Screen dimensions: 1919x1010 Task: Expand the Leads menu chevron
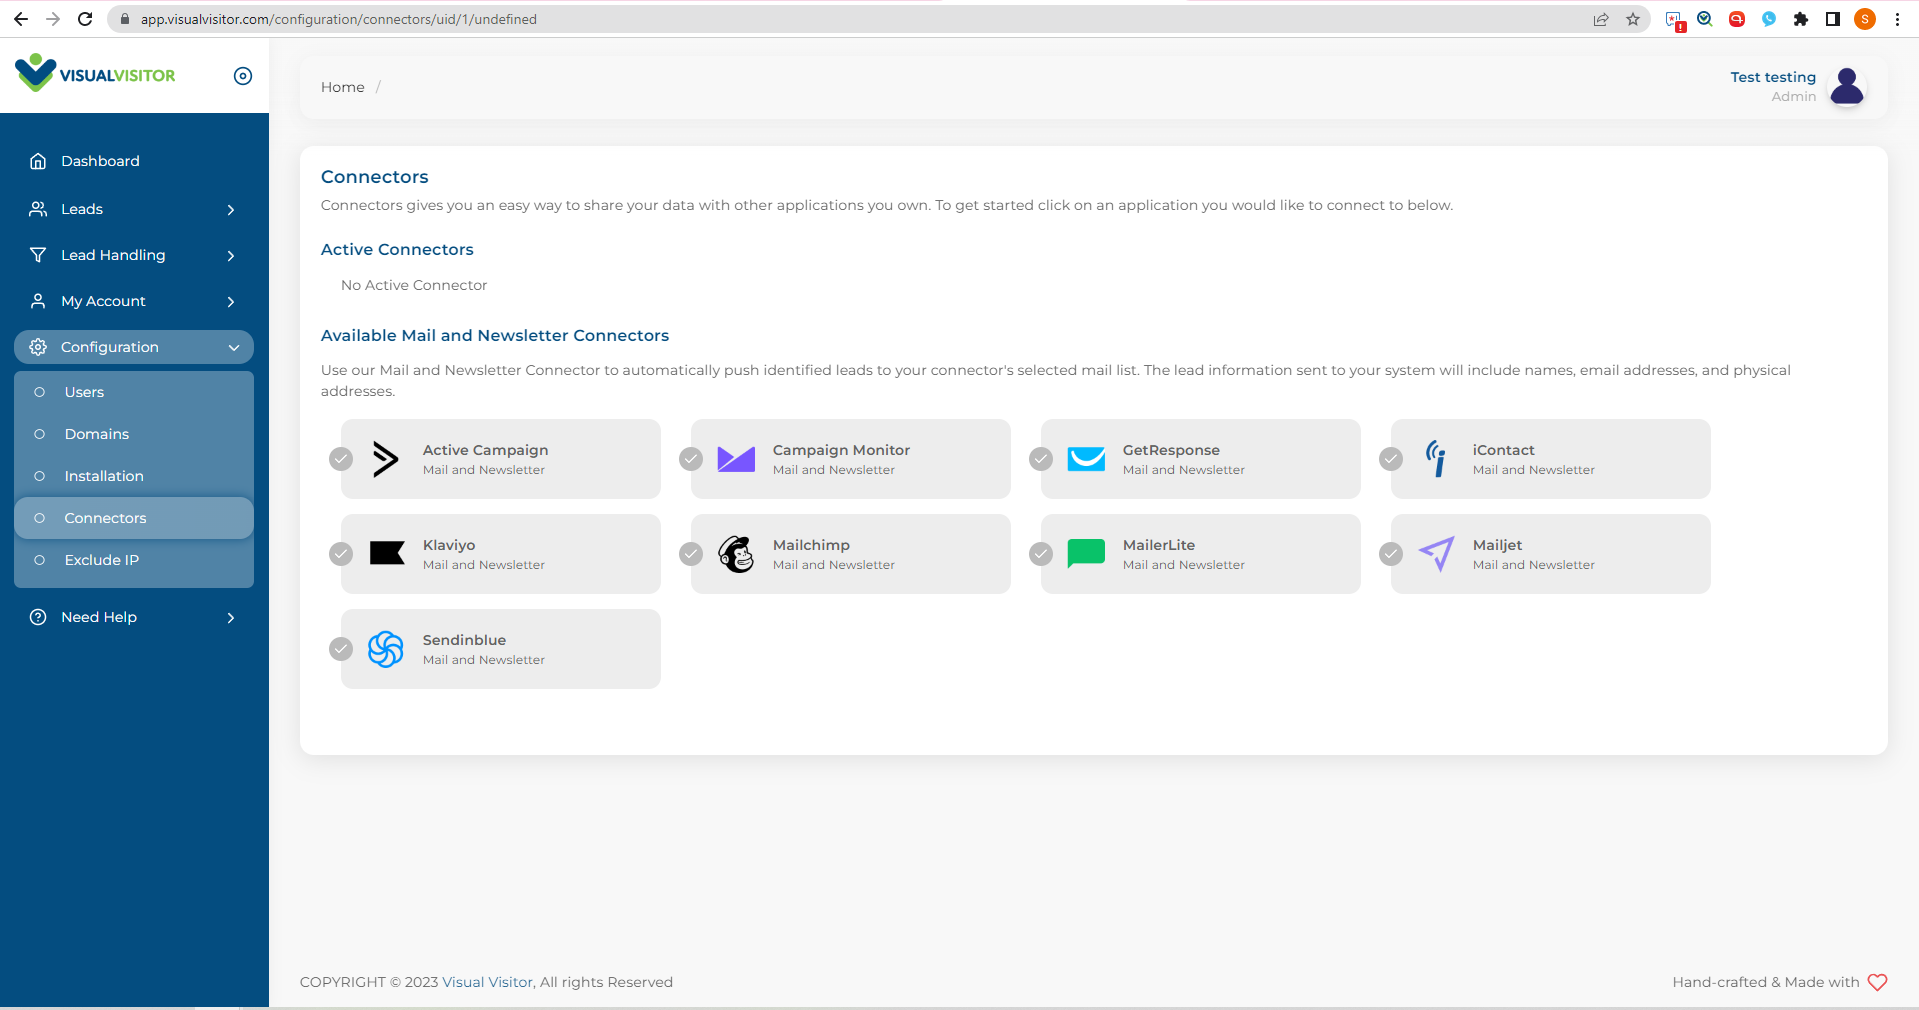point(231,210)
